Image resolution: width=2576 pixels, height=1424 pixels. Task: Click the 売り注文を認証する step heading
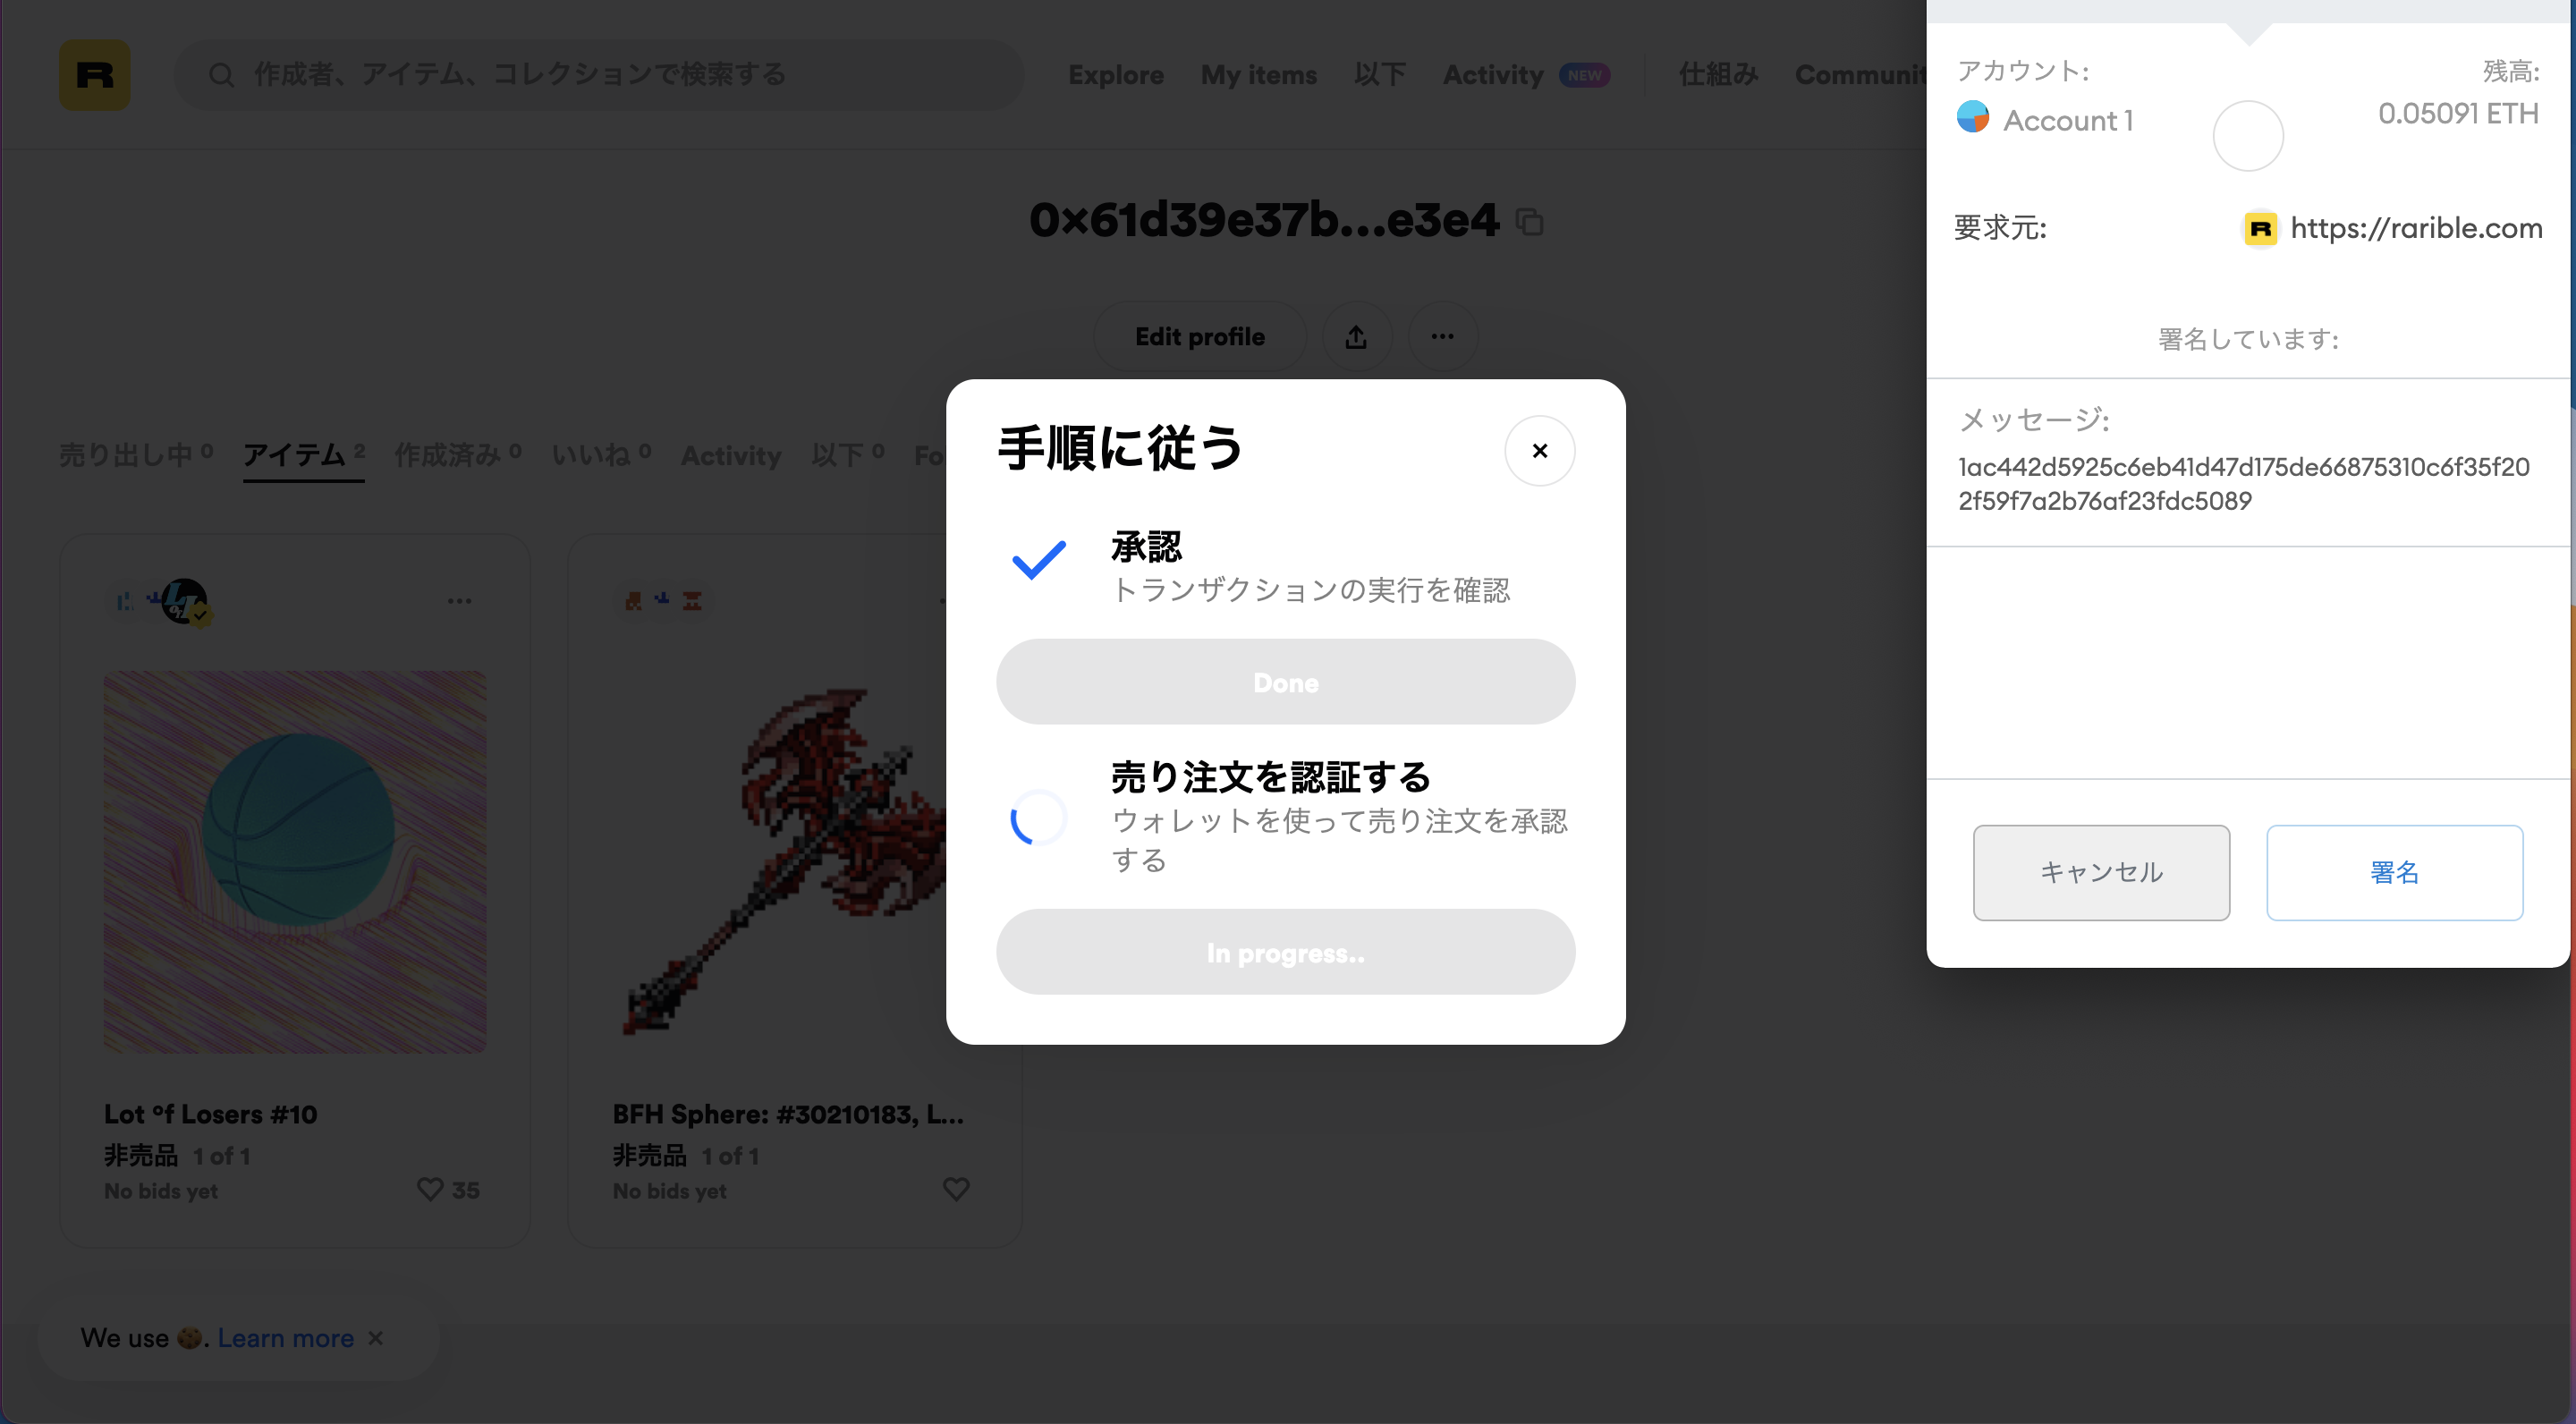[x=1271, y=776]
